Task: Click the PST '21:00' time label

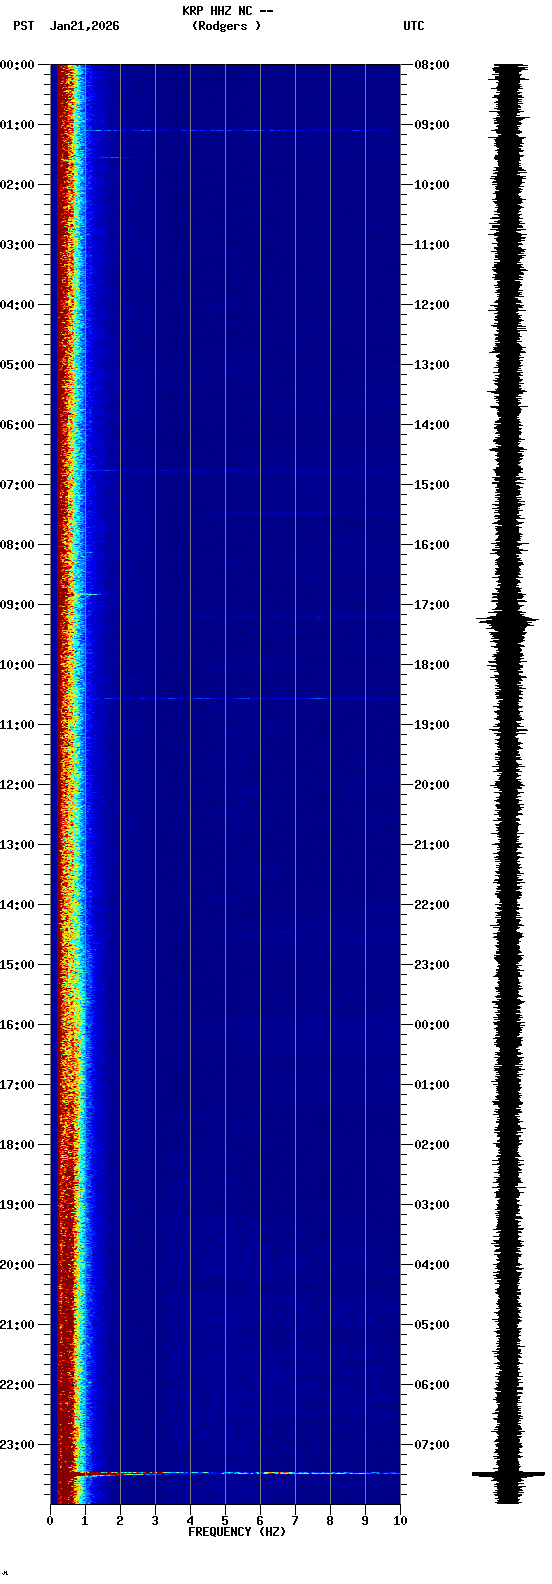Action: click(x=17, y=1325)
